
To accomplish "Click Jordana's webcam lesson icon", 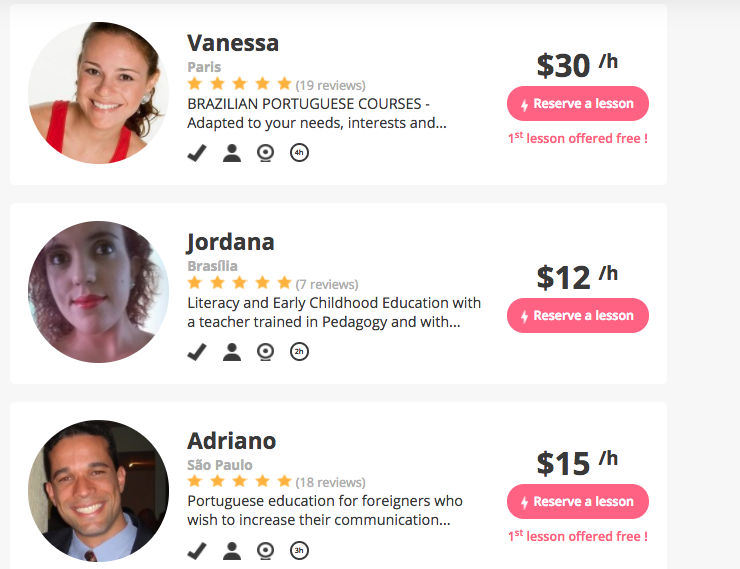I will pyautogui.click(x=265, y=351).
